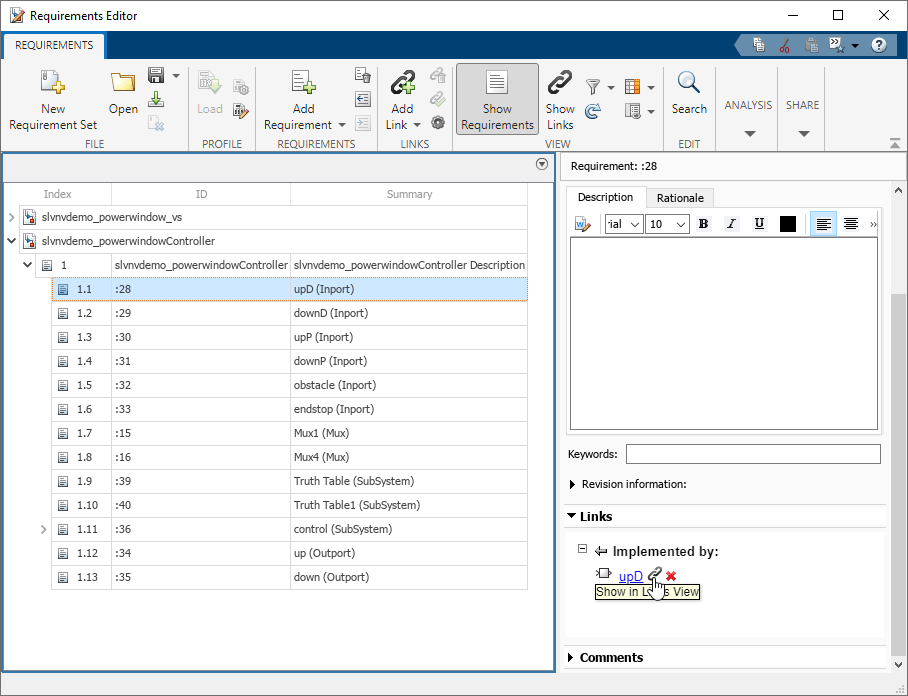Screen dimensions: 908x696
Task: Enable underline in the Description toolbar
Action: point(761,223)
